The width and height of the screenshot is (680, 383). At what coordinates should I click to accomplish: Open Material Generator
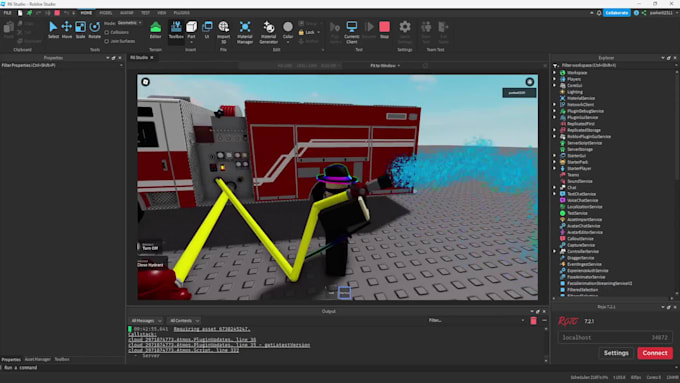(268, 32)
